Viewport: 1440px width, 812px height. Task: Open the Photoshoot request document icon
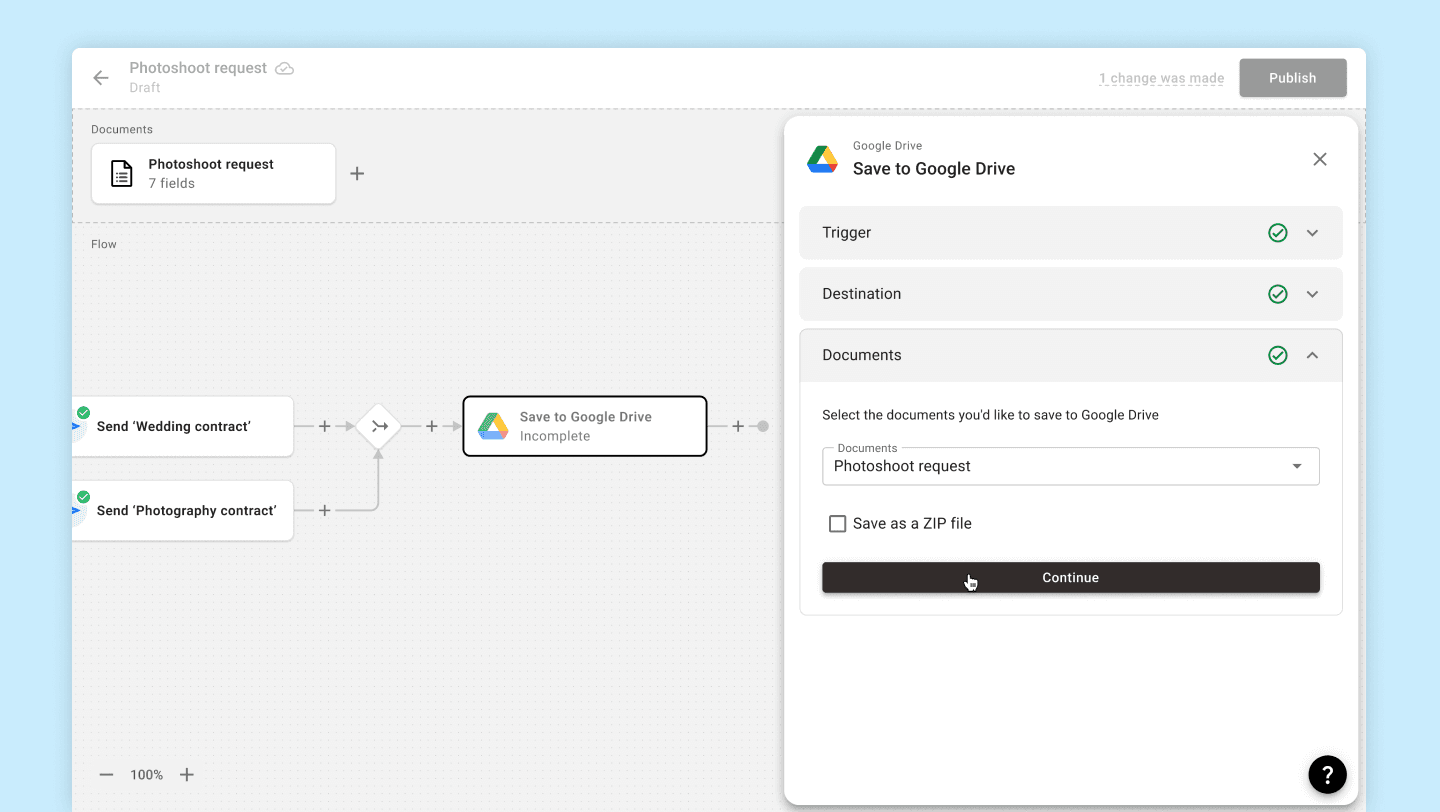(x=121, y=174)
